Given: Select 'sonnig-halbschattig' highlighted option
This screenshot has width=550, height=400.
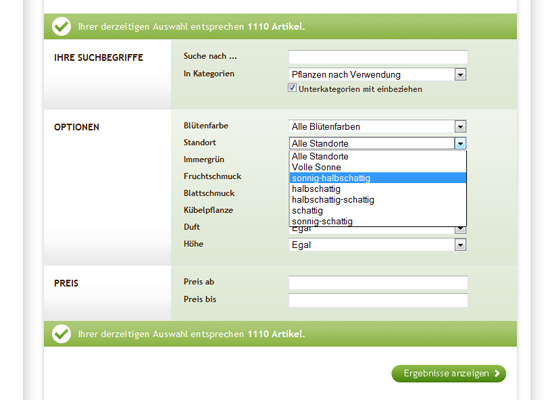Looking at the screenshot, I should coord(378,178).
